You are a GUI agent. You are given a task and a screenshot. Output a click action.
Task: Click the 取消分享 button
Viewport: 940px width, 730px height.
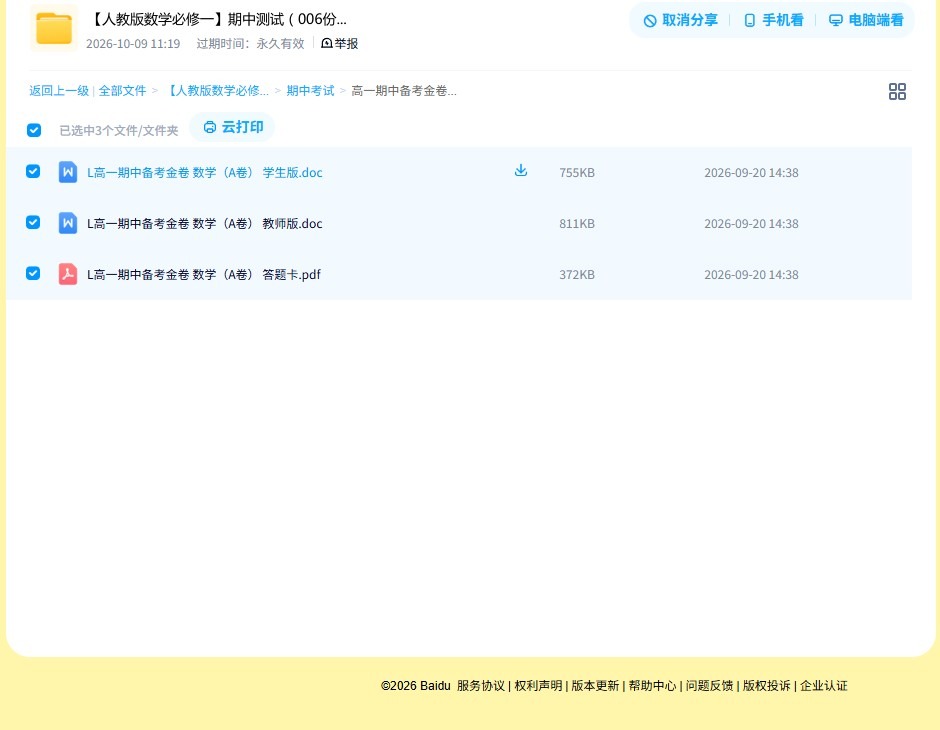pos(680,20)
